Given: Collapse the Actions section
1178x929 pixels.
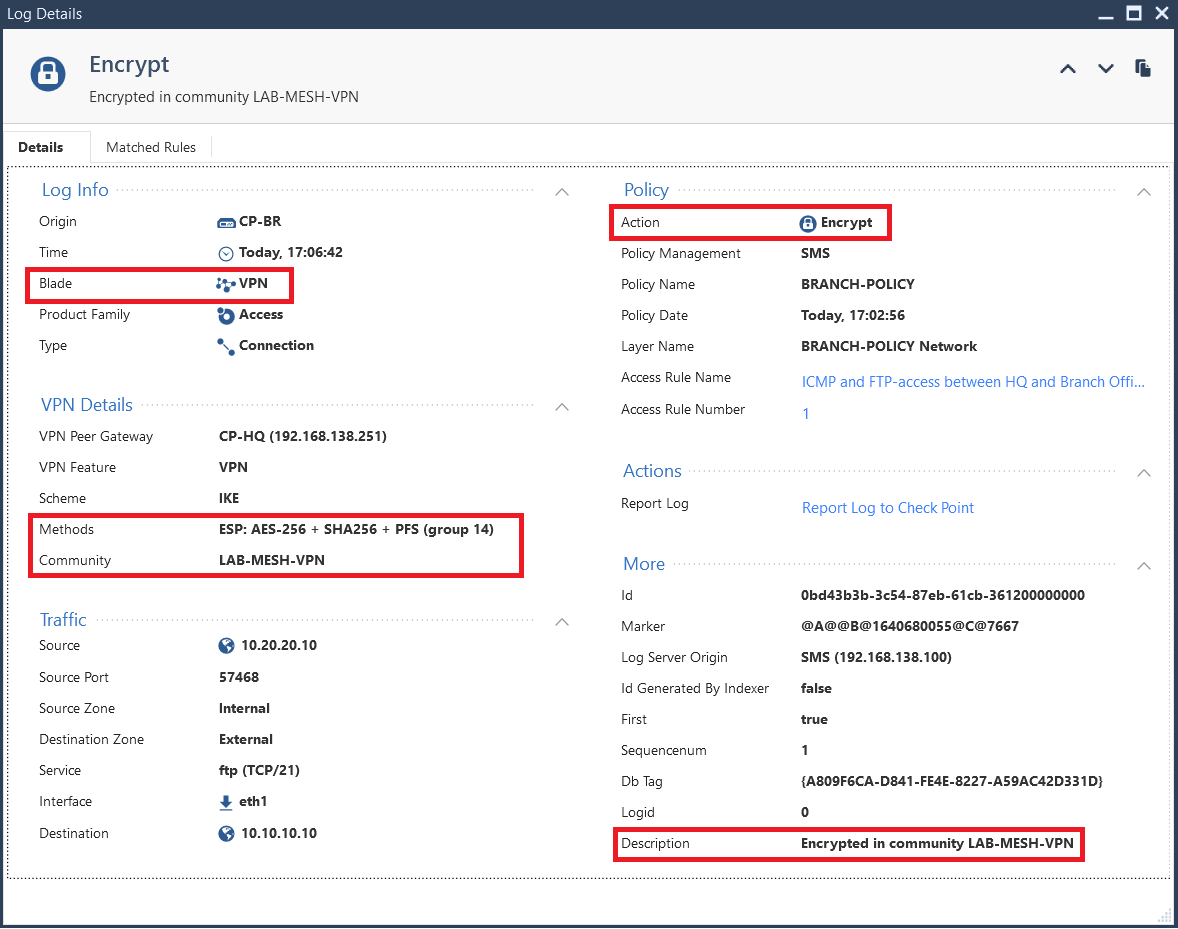Looking at the screenshot, I should 1144,473.
